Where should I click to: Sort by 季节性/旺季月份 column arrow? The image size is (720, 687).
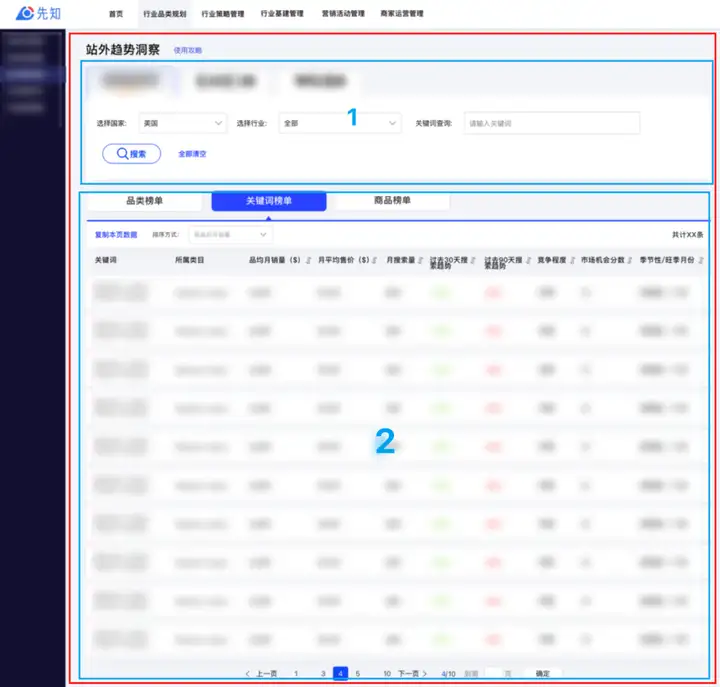pyautogui.click(x=701, y=260)
